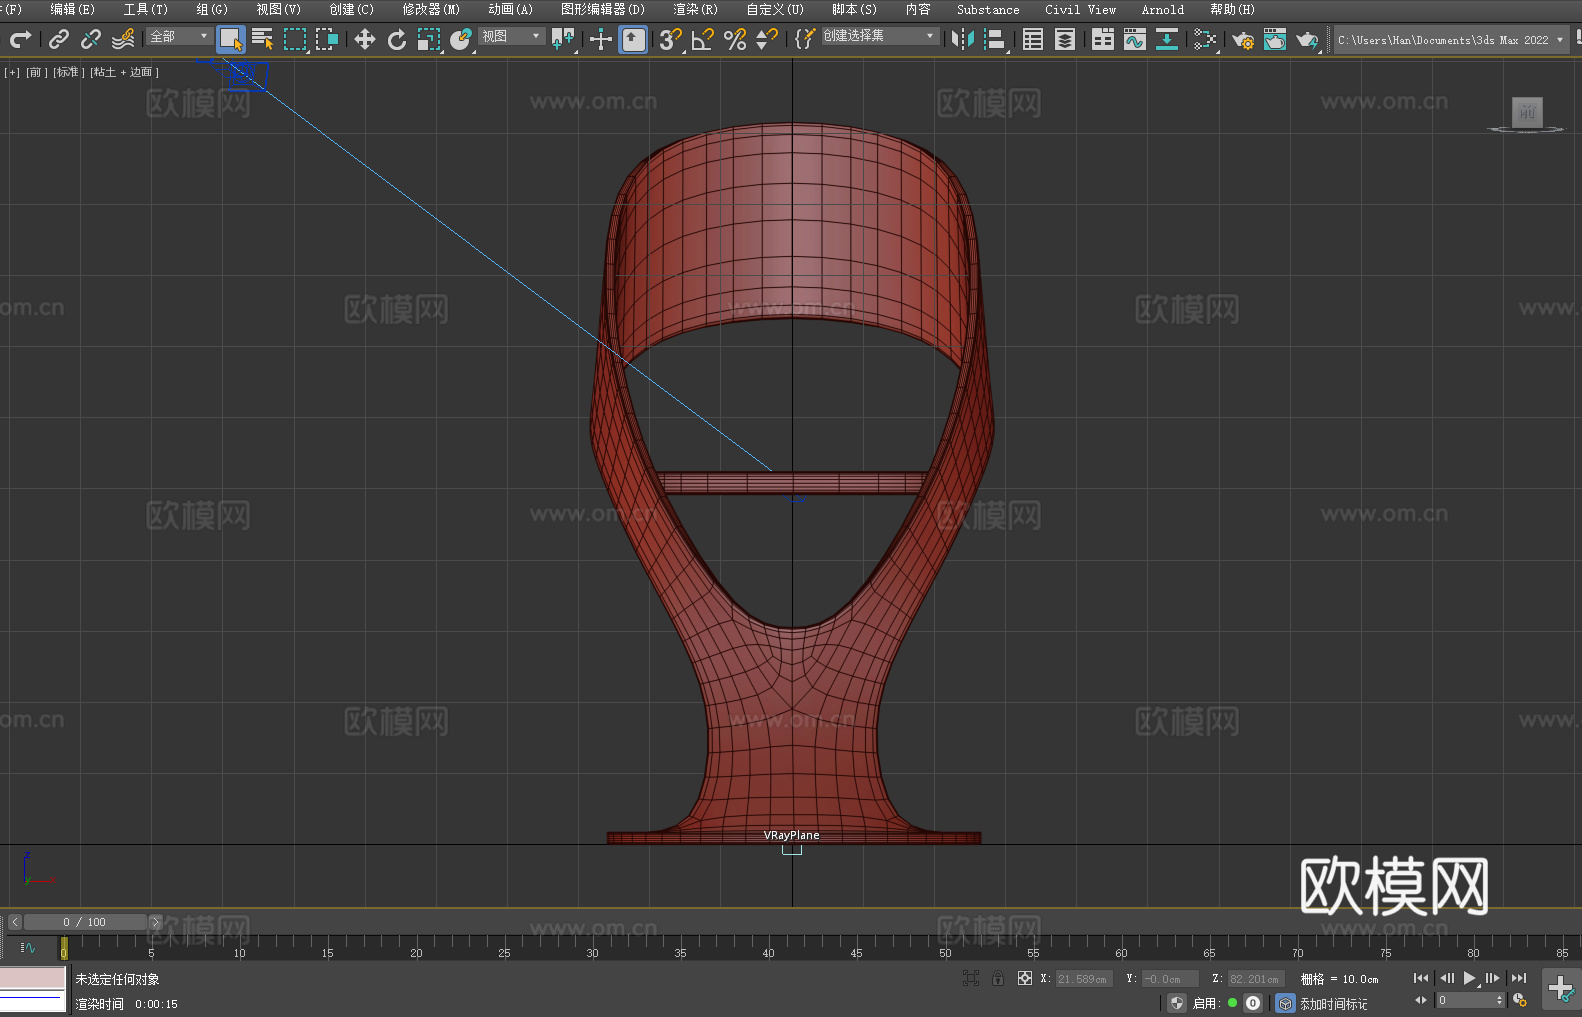Click the 0 / 100 time slider
1582x1017 pixels.
[85, 922]
